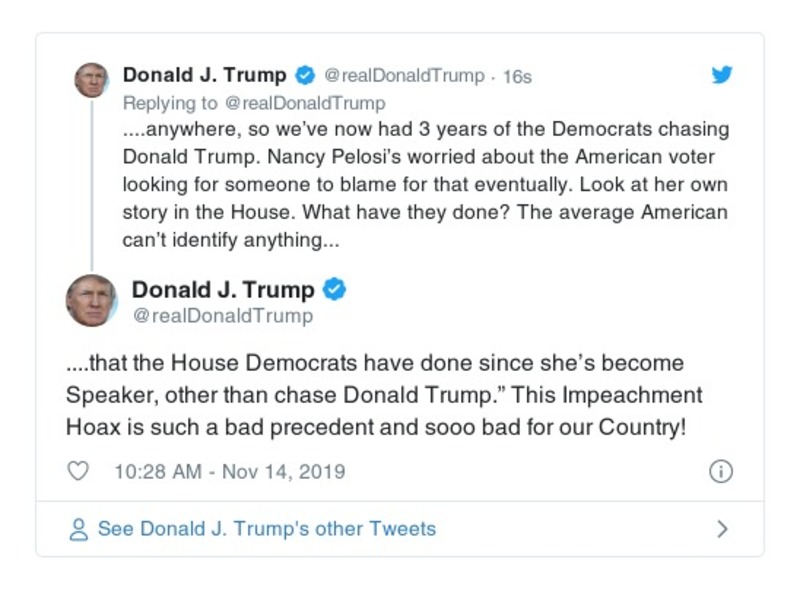The height and width of the screenshot is (607, 800).
Task: Click the person icon beside other Tweets
Action: [77, 529]
